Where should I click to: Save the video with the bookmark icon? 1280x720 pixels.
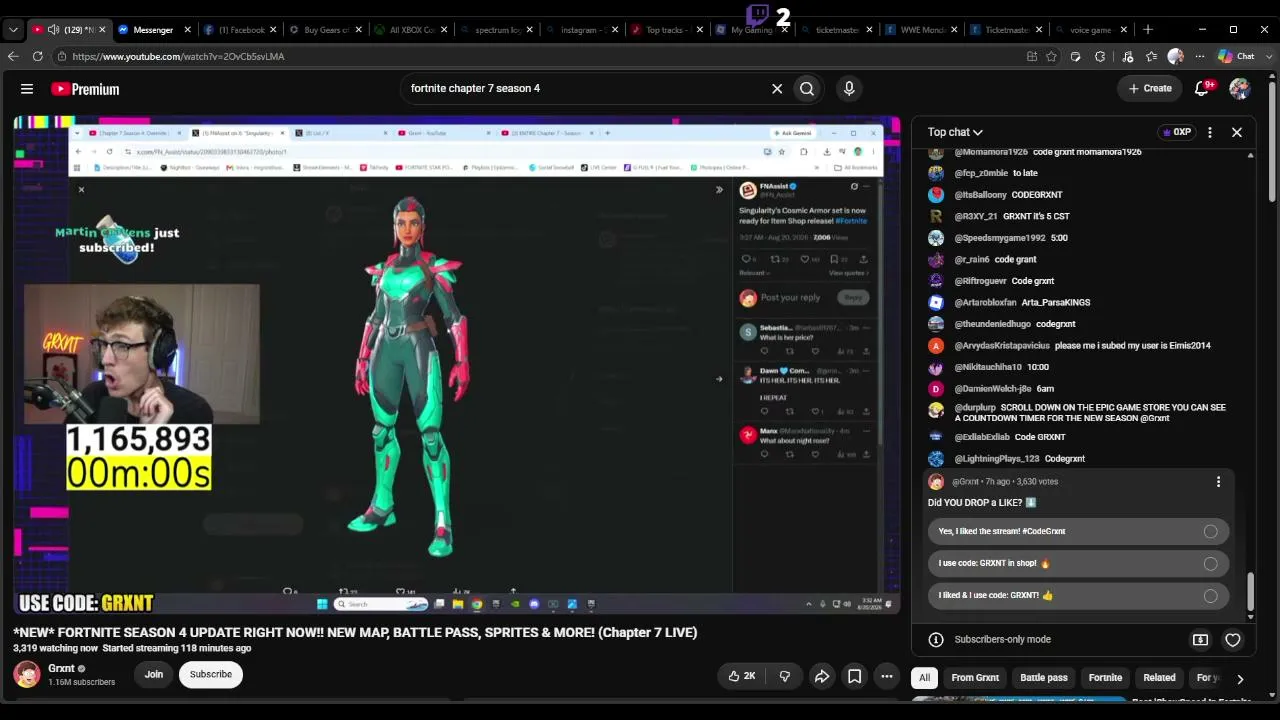coord(855,676)
